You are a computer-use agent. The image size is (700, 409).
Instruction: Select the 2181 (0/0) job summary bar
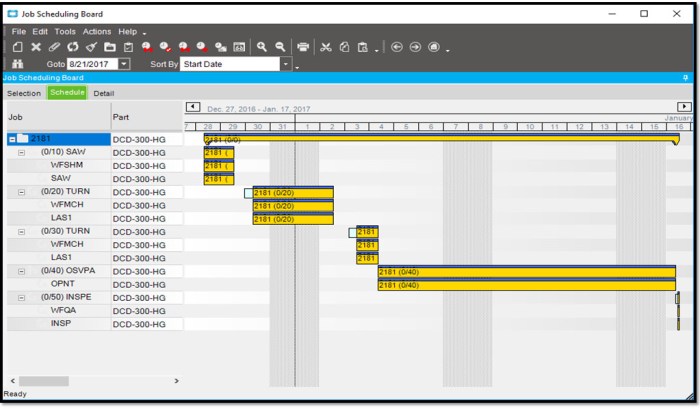(442, 139)
